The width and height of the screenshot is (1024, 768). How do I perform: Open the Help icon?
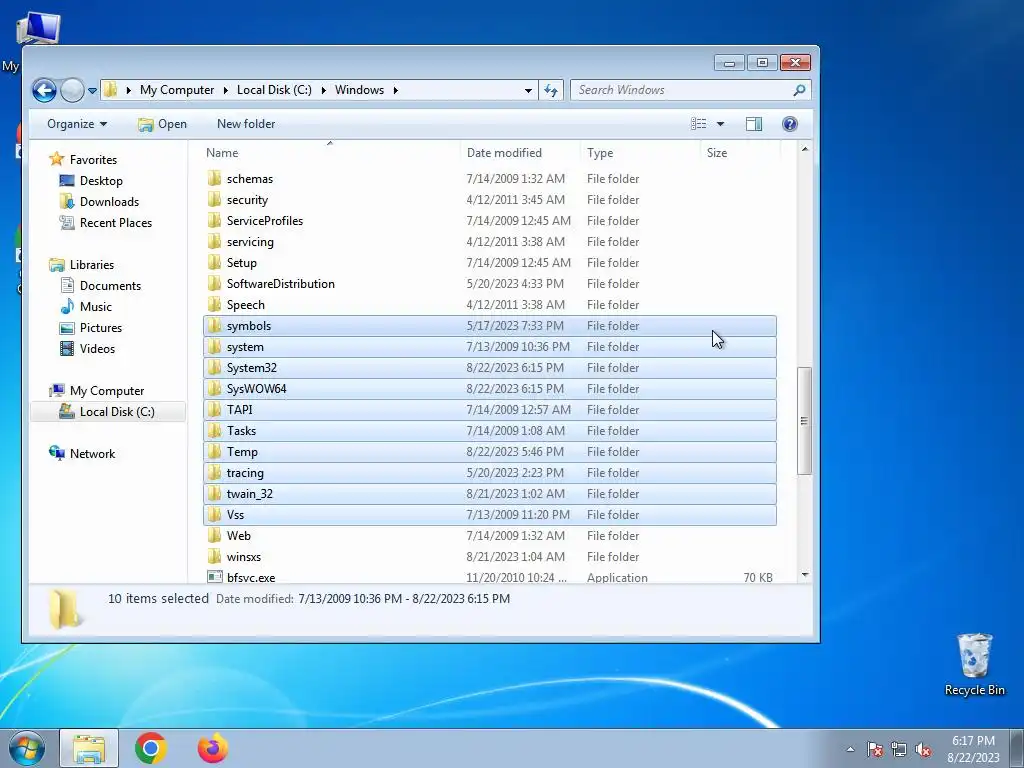click(x=790, y=124)
